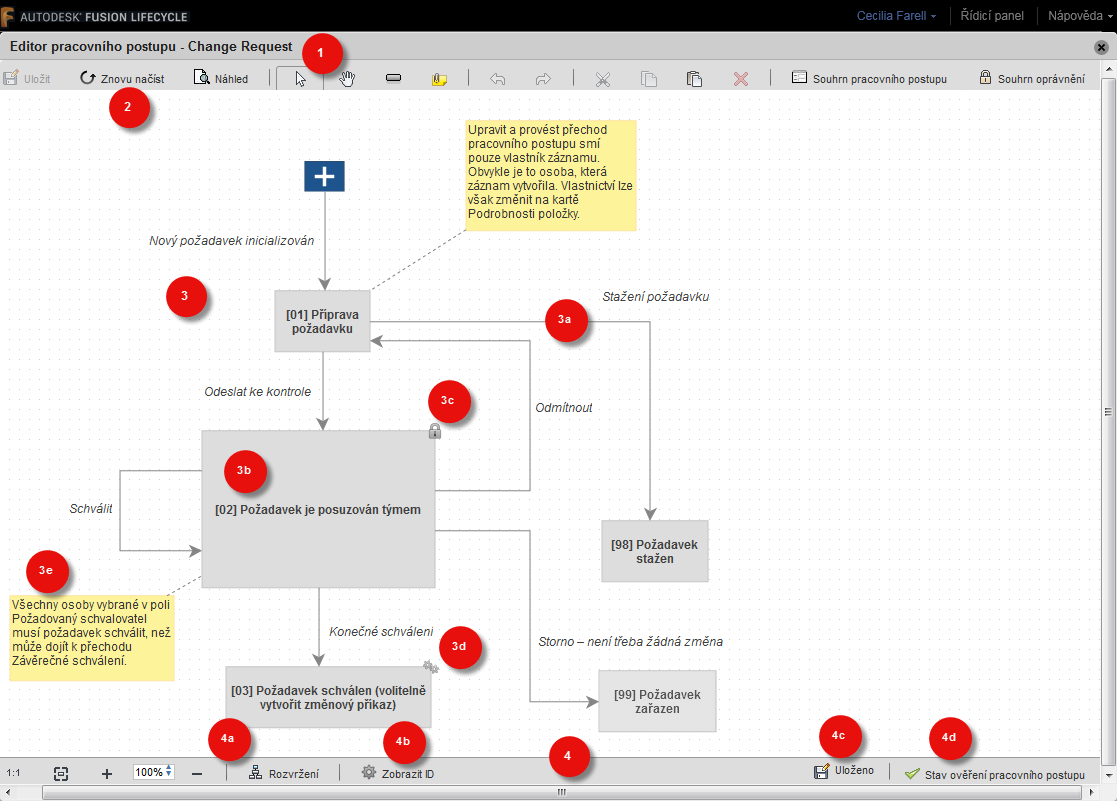Select note about Požadovaný schvalovatel
The height and width of the screenshot is (801, 1117).
(x=92, y=639)
